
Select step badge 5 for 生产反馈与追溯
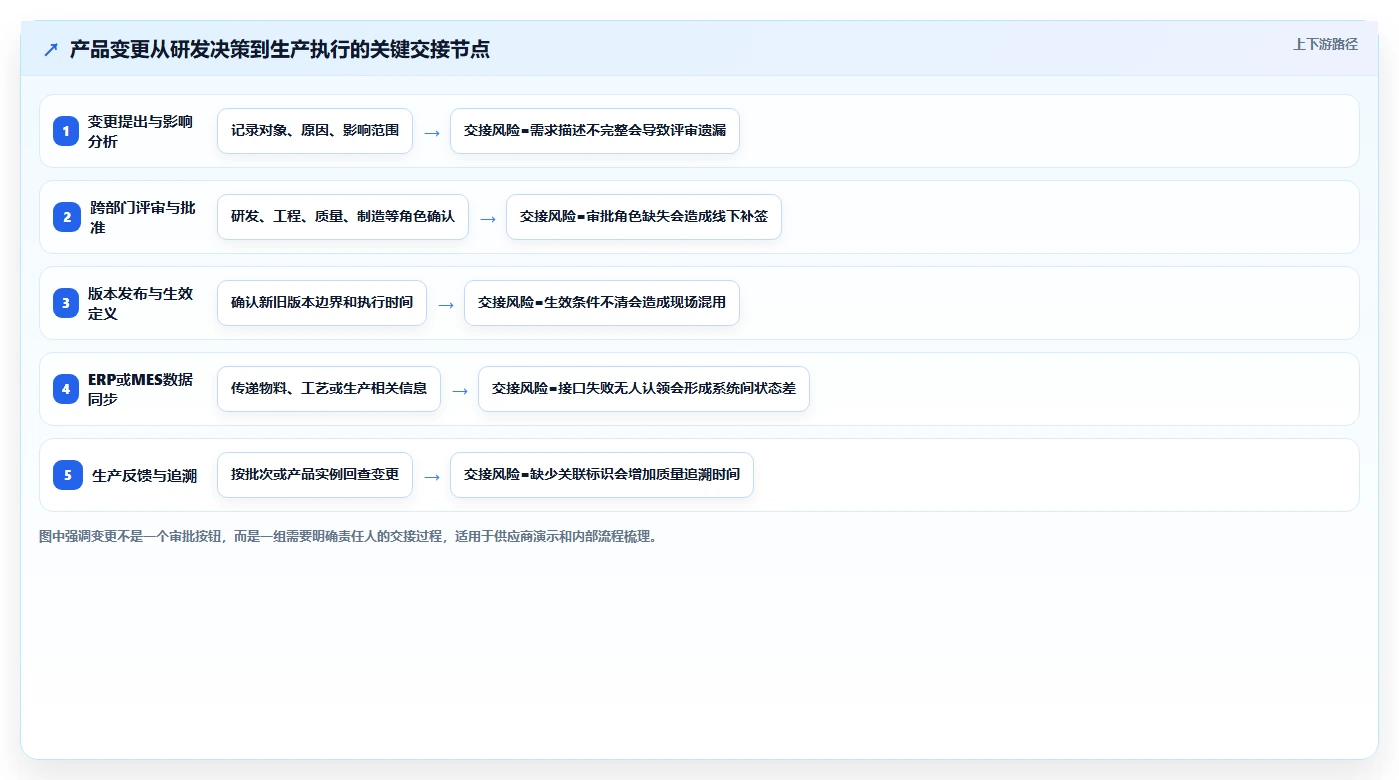(67, 475)
